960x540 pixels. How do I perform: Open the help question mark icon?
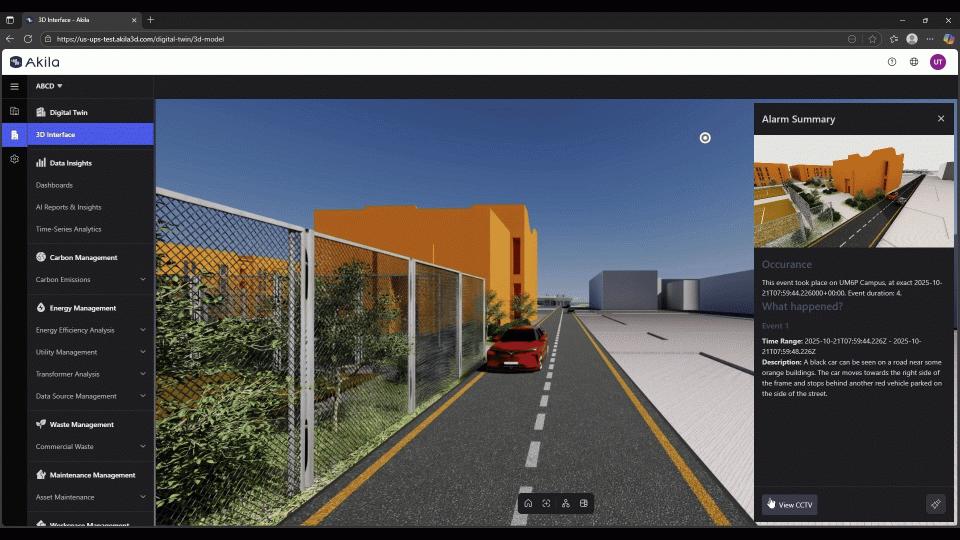coord(892,62)
